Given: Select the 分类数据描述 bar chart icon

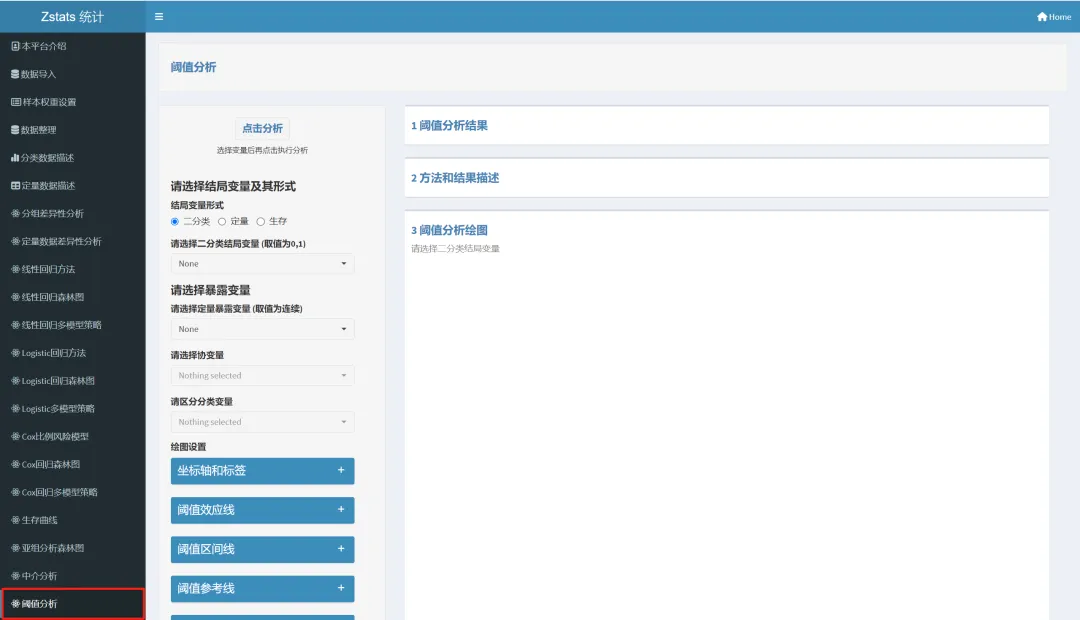Looking at the screenshot, I should pos(15,157).
